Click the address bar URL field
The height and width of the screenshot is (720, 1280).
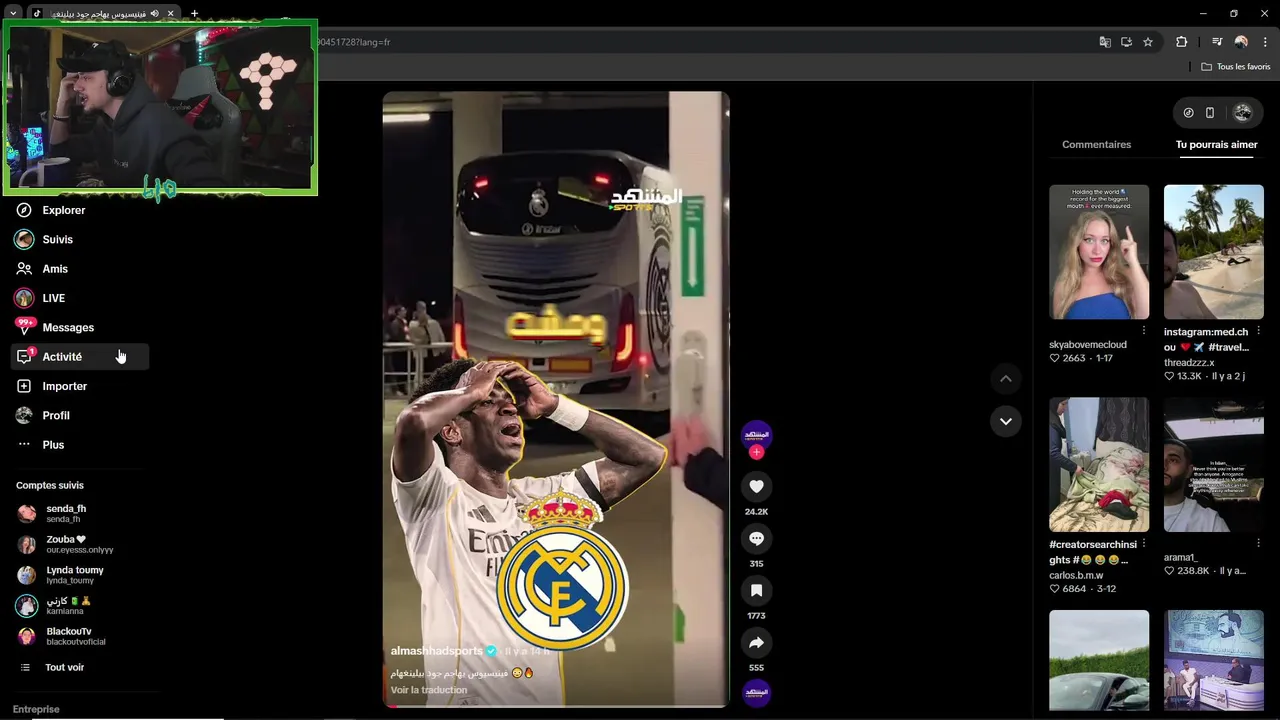click(x=700, y=42)
